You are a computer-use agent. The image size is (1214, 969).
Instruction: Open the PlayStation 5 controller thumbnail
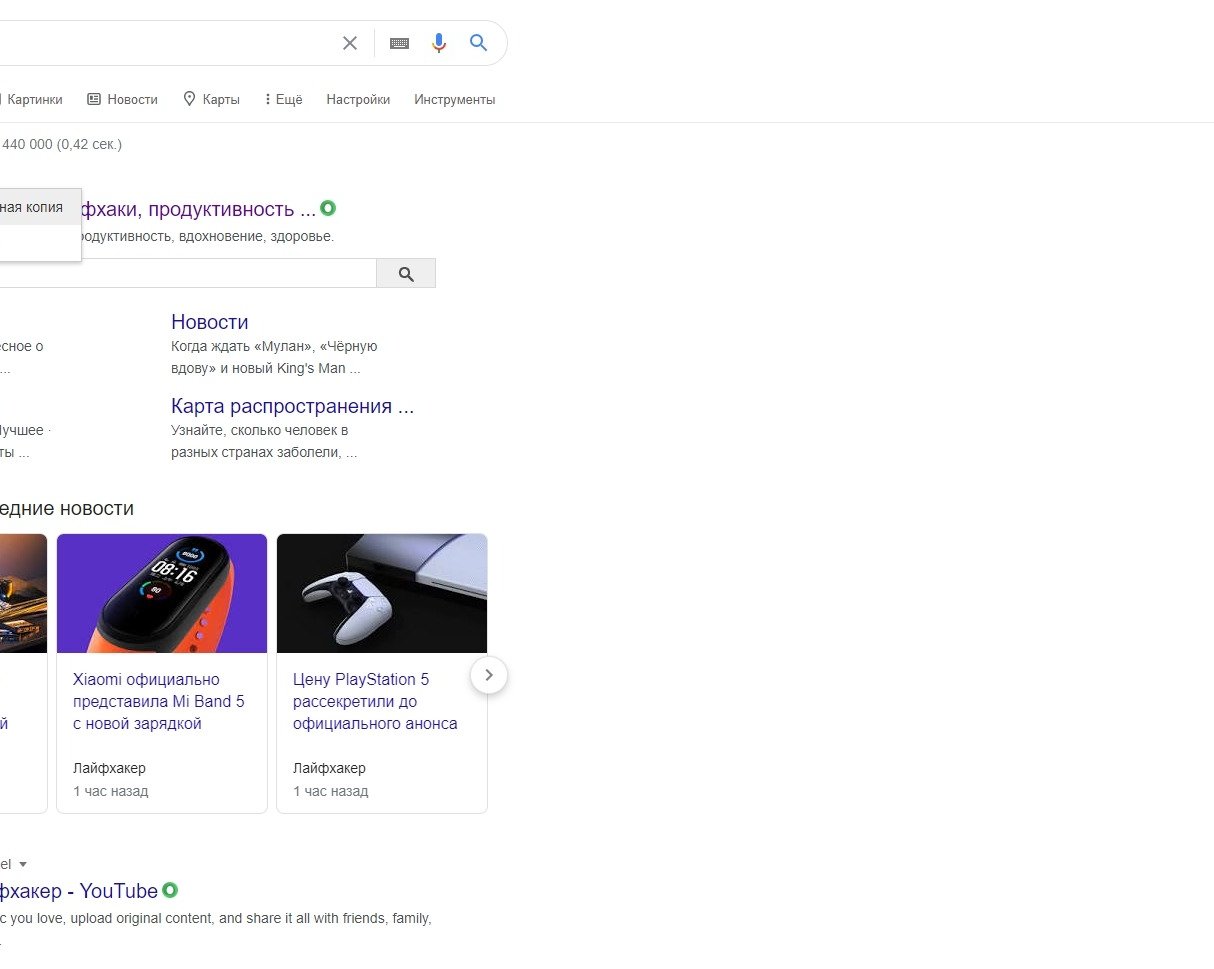(x=382, y=593)
